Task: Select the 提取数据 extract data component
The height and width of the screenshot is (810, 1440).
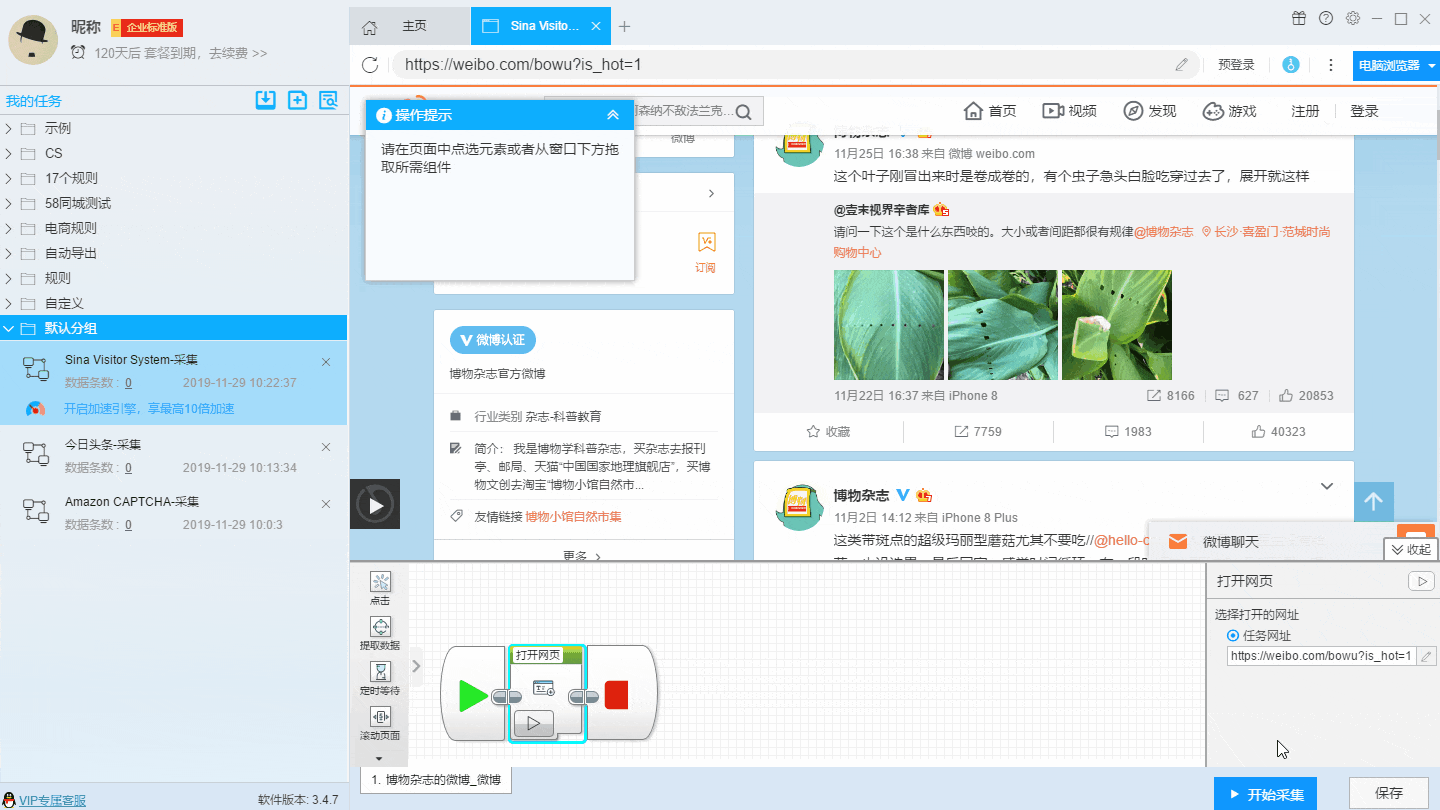Action: 380,633
